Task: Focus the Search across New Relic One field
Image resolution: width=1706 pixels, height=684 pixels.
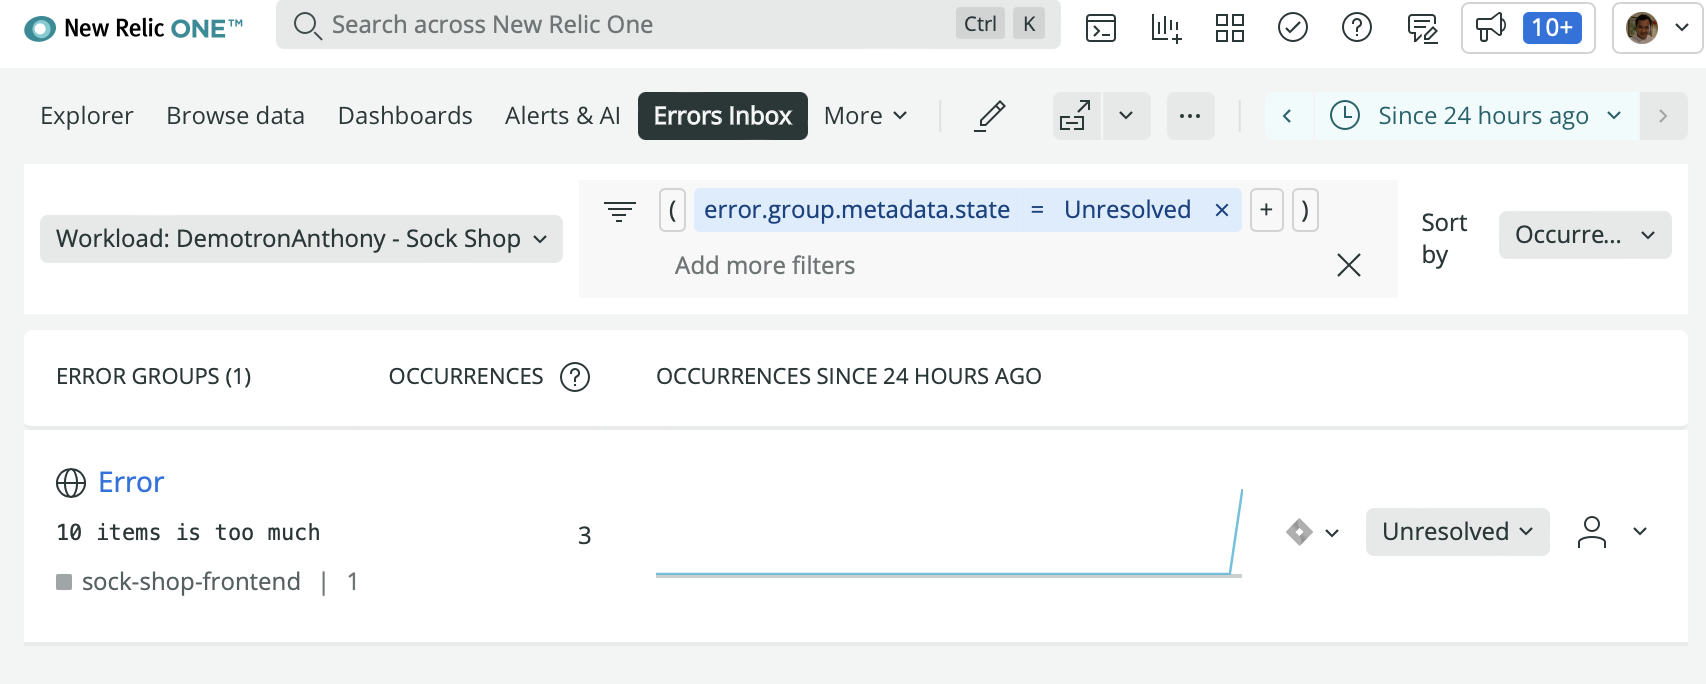Action: tap(668, 25)
